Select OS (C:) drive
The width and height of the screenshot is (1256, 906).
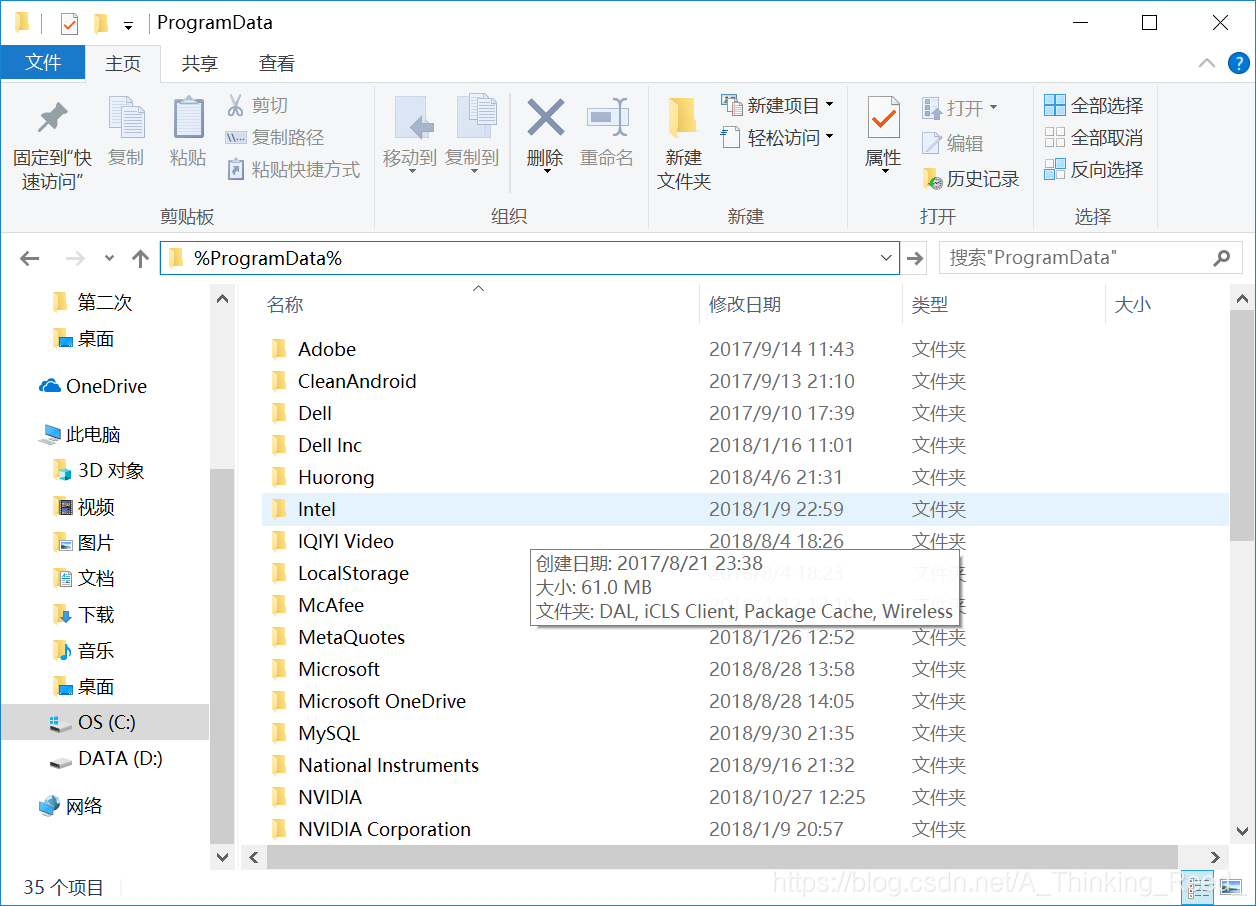coord(105,722)
